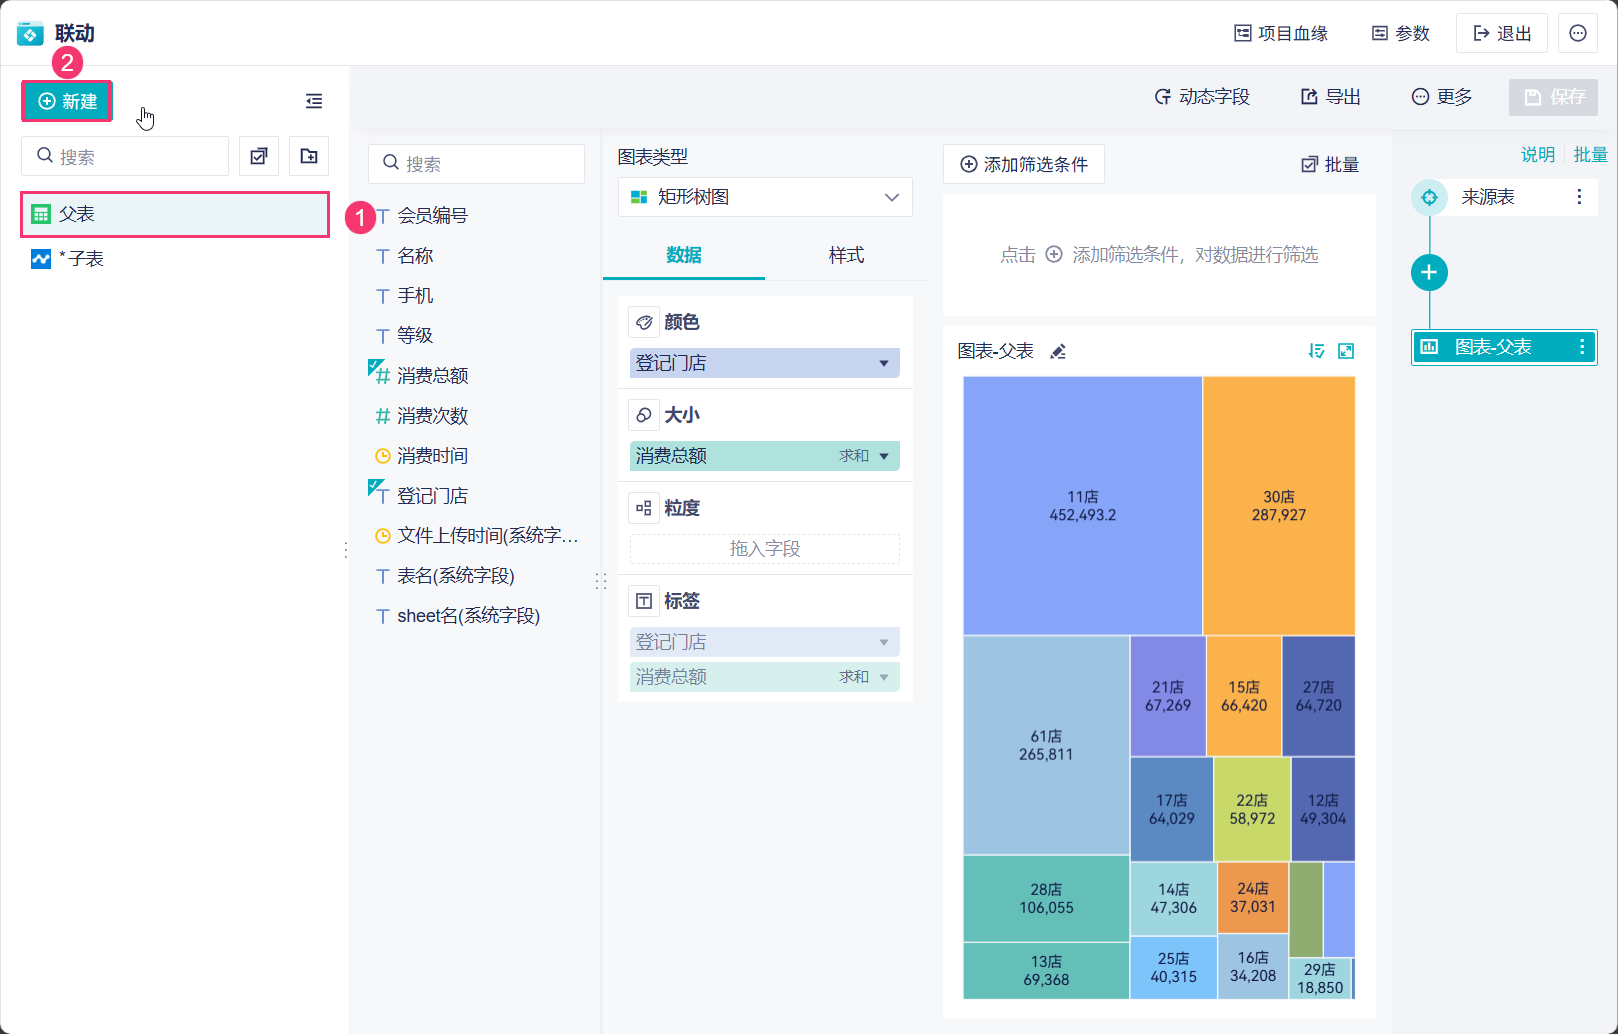
Task: Select the 消费总额 field in field list
Action: click(432, 375)
